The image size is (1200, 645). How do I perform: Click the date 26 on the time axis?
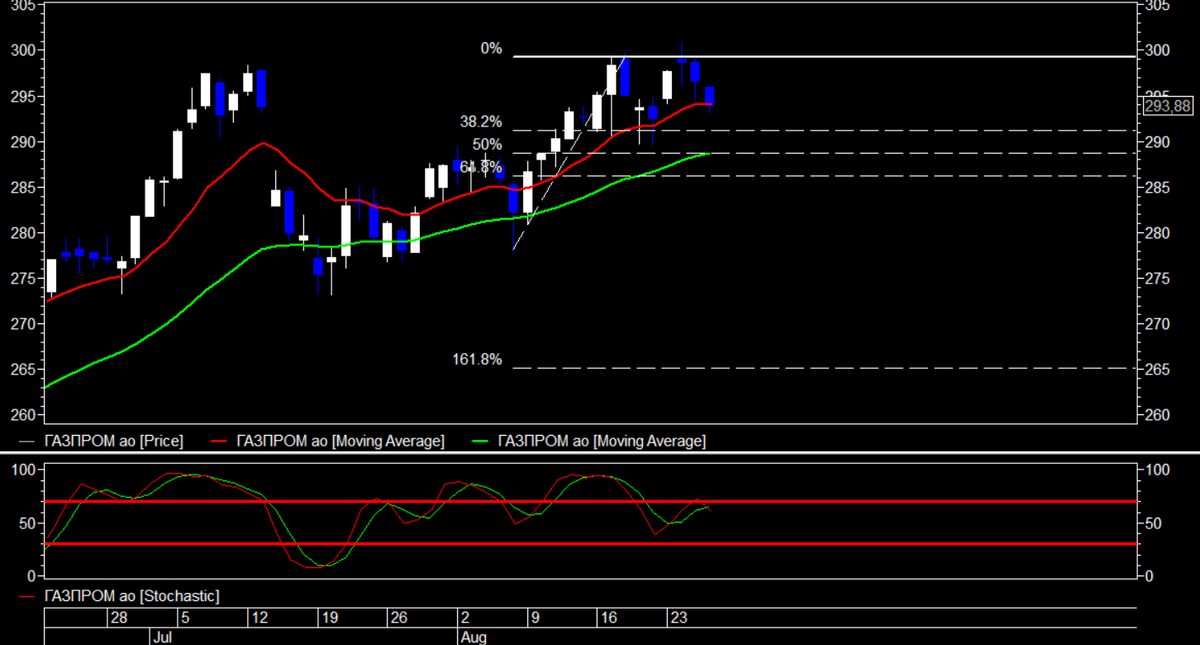(x=398, y=618)
